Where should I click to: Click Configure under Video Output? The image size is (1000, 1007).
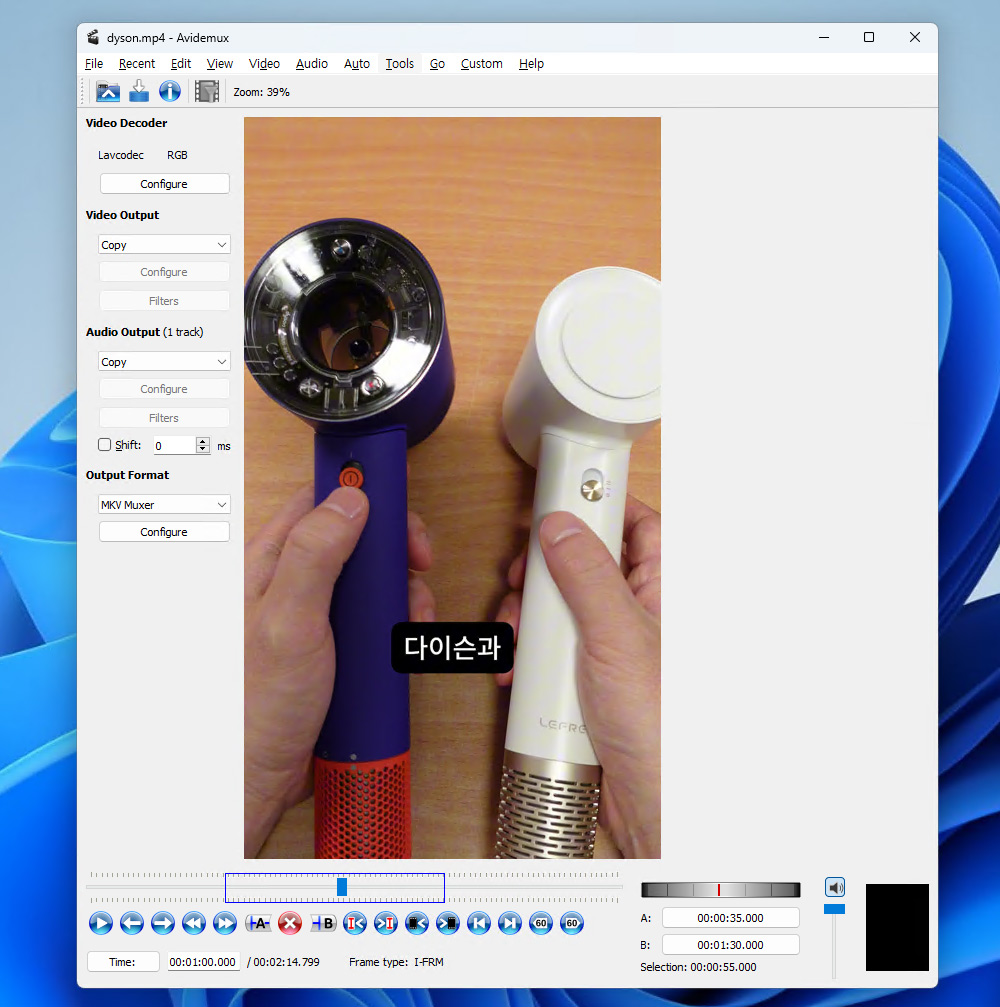[x=164, y=272]
